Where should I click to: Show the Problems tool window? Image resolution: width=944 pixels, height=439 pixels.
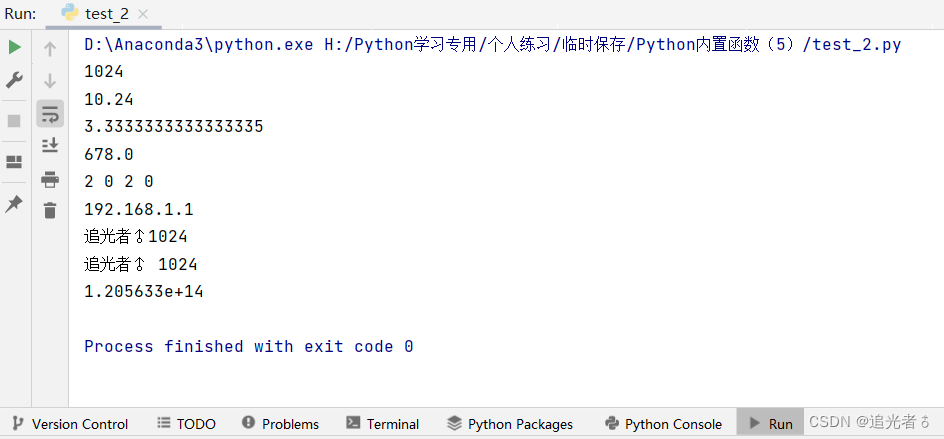tap(281, 424)
